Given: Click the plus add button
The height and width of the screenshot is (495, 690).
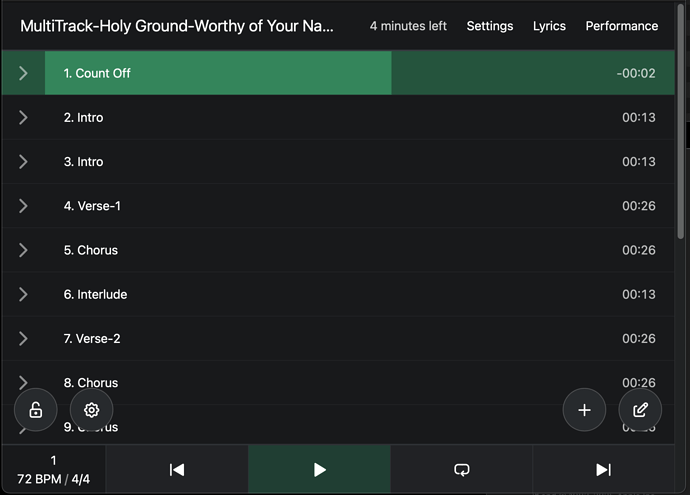Looking at the screenshot, I should pos(584,410).
